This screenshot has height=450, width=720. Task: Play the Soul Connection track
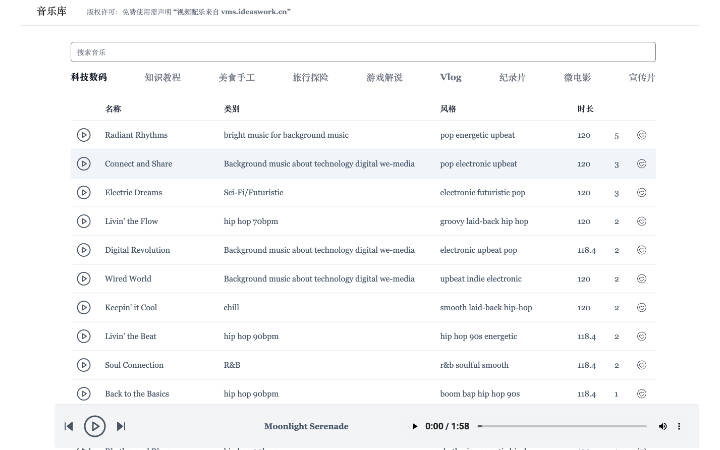[x=84, y=365]
